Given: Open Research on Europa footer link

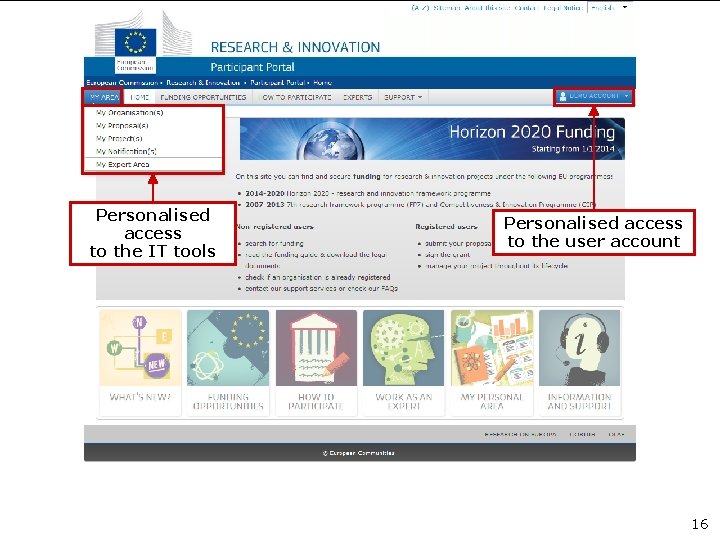Looking at the screenshot, I should [x=520, y=434].
